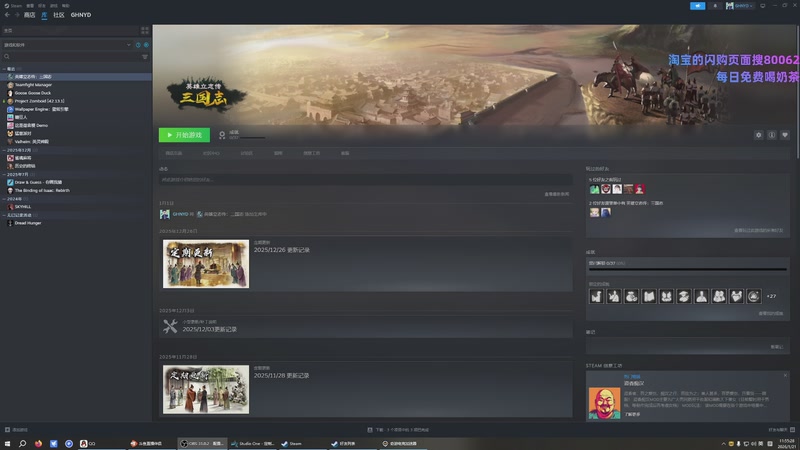800x450 pixels.
Task: Click the 2025/12/26 update notes title
Action: point(282,250)
